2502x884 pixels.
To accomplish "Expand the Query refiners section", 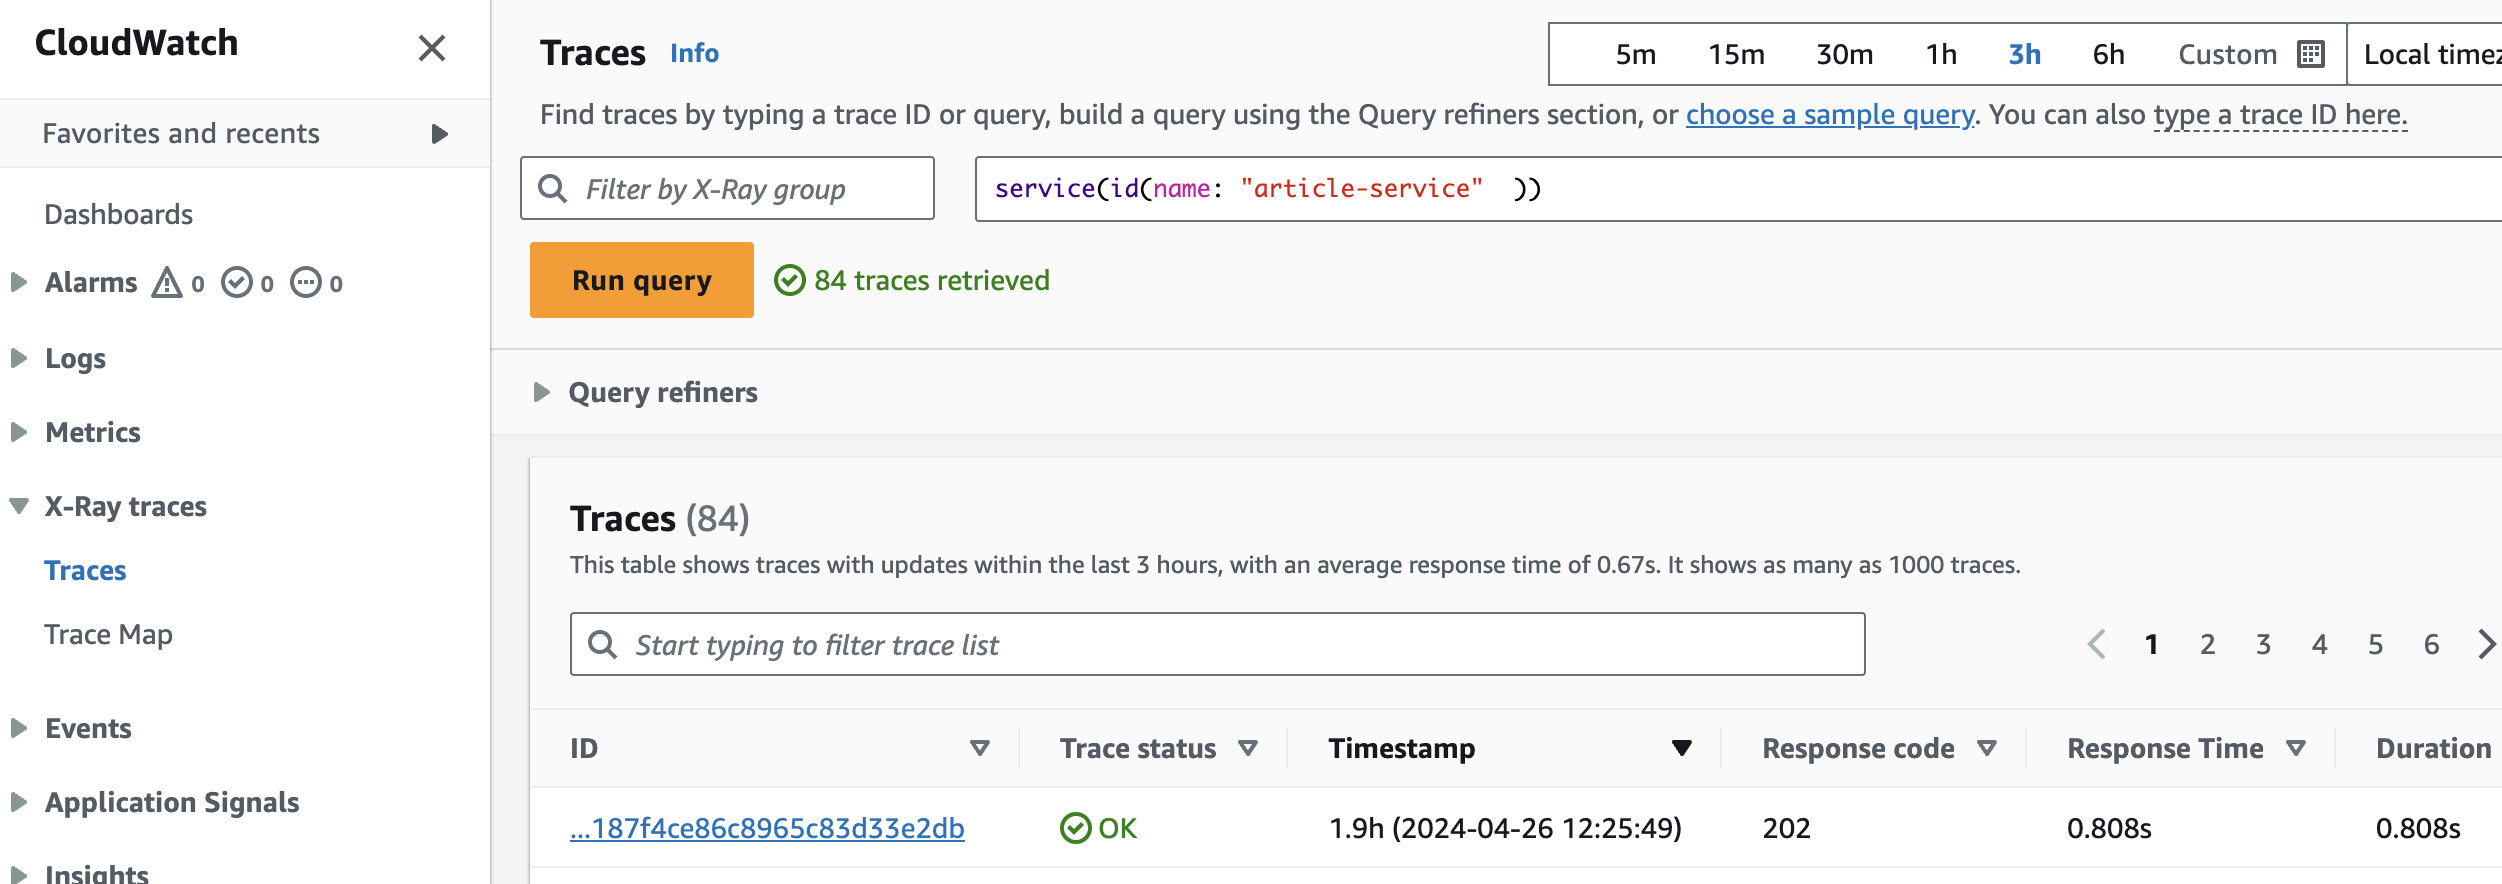I will (542, 392).
